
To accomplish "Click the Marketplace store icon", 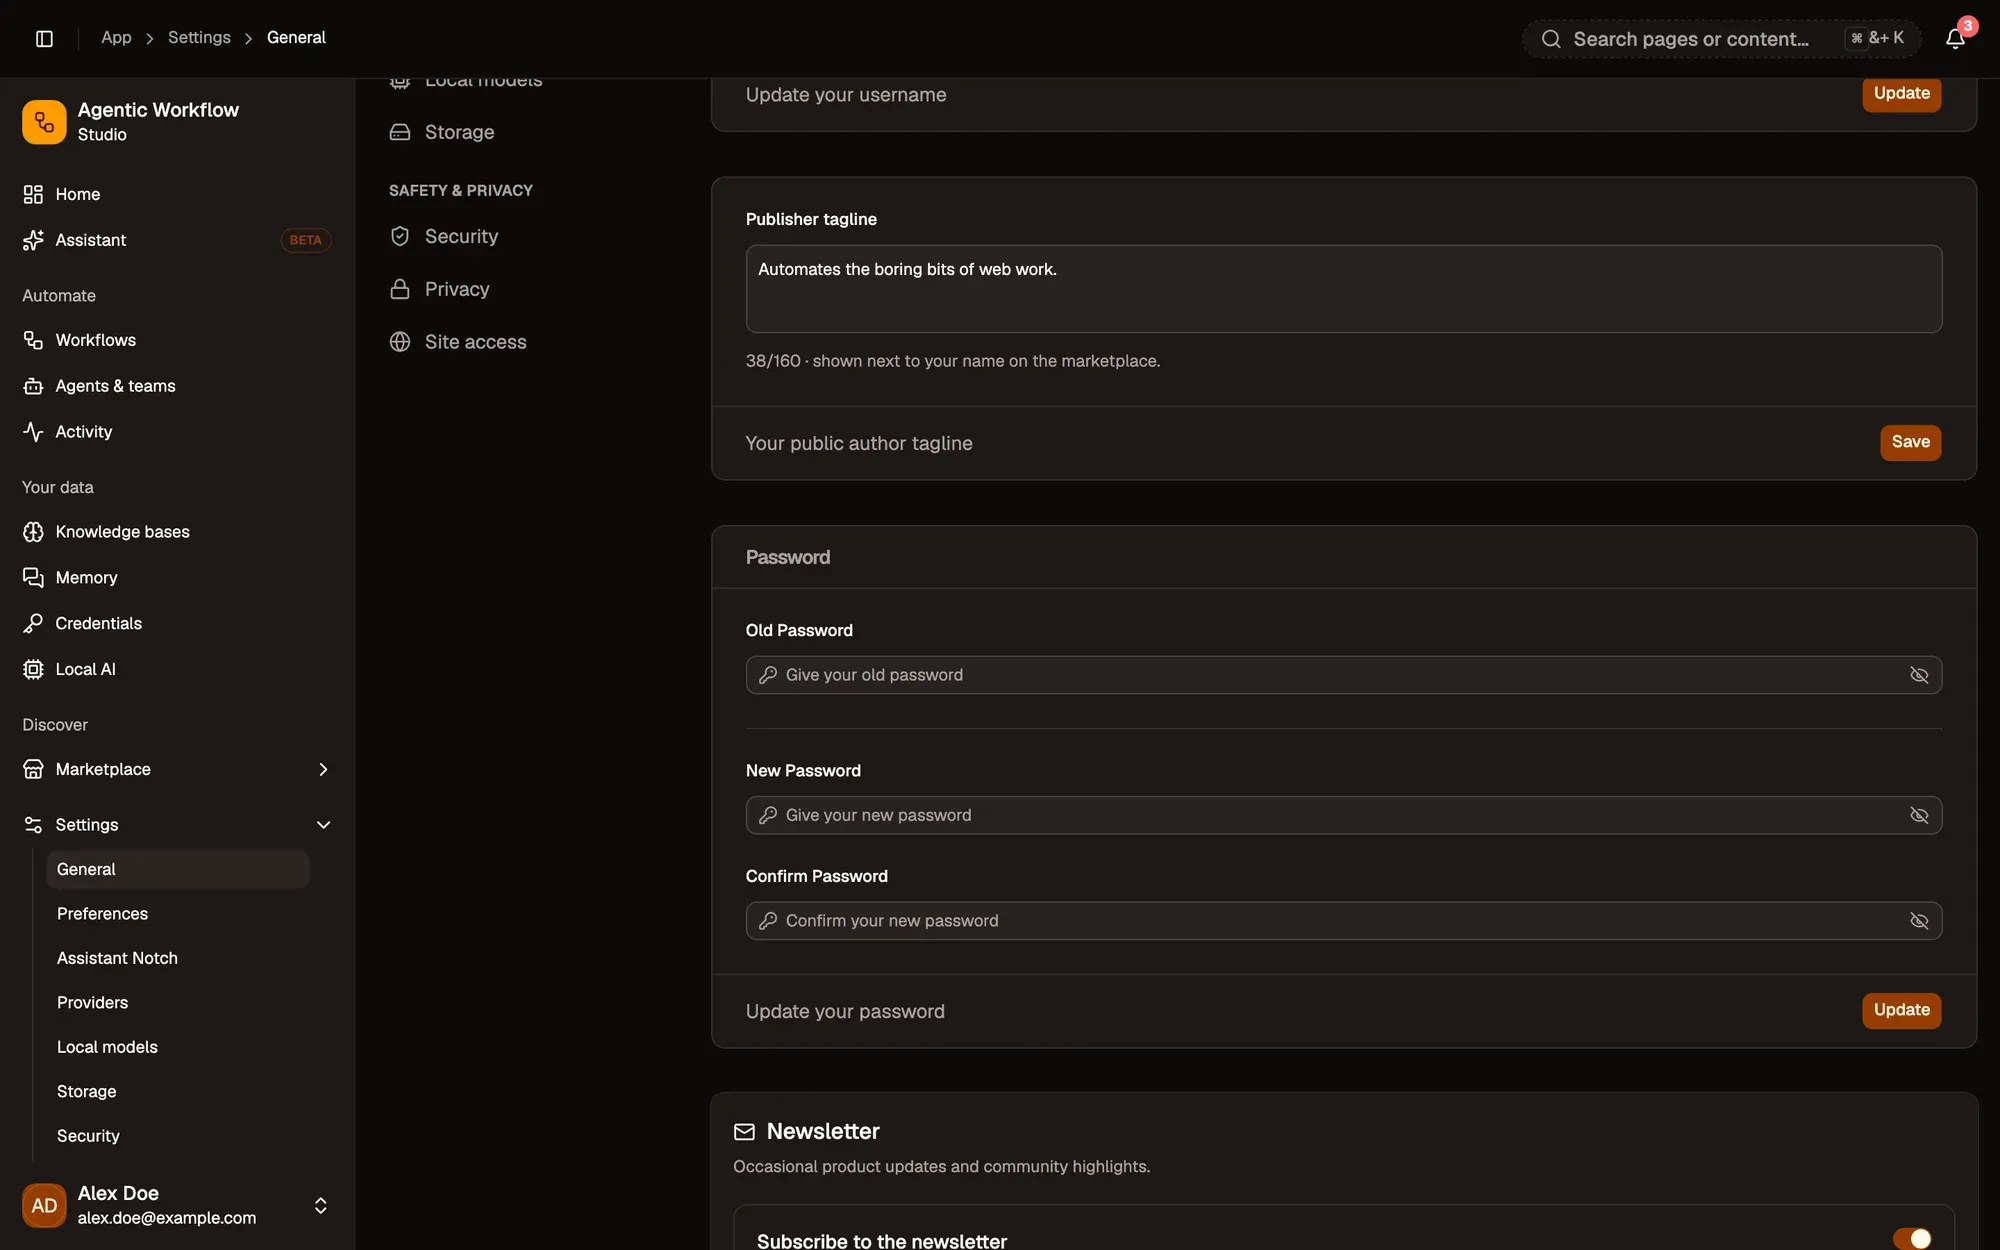I will pos(33,769).
